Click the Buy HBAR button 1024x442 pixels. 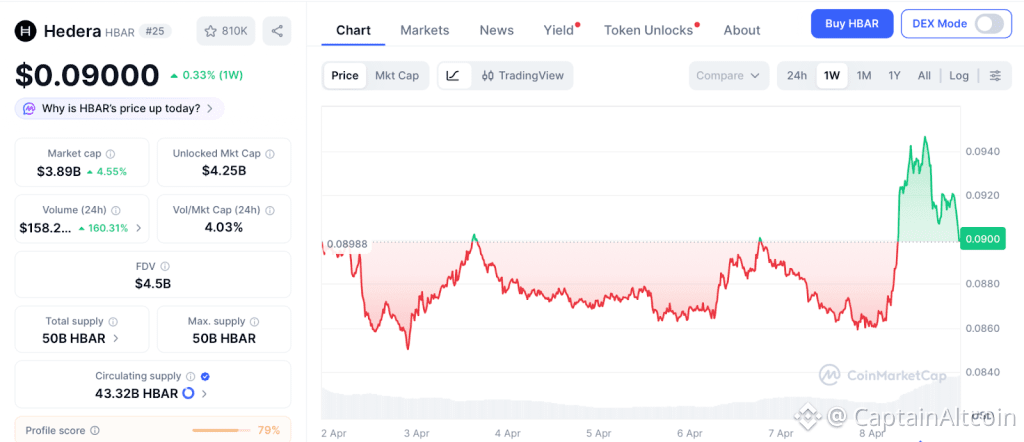tap(851, 24)
